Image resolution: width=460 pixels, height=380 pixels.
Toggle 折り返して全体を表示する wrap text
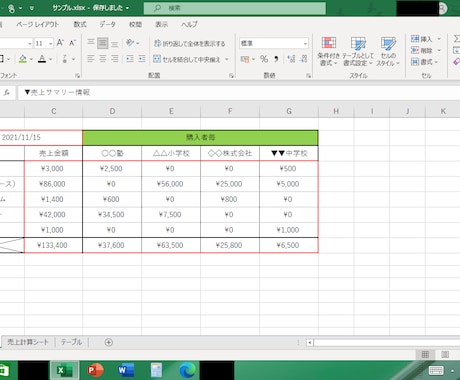tap(189, 43)
